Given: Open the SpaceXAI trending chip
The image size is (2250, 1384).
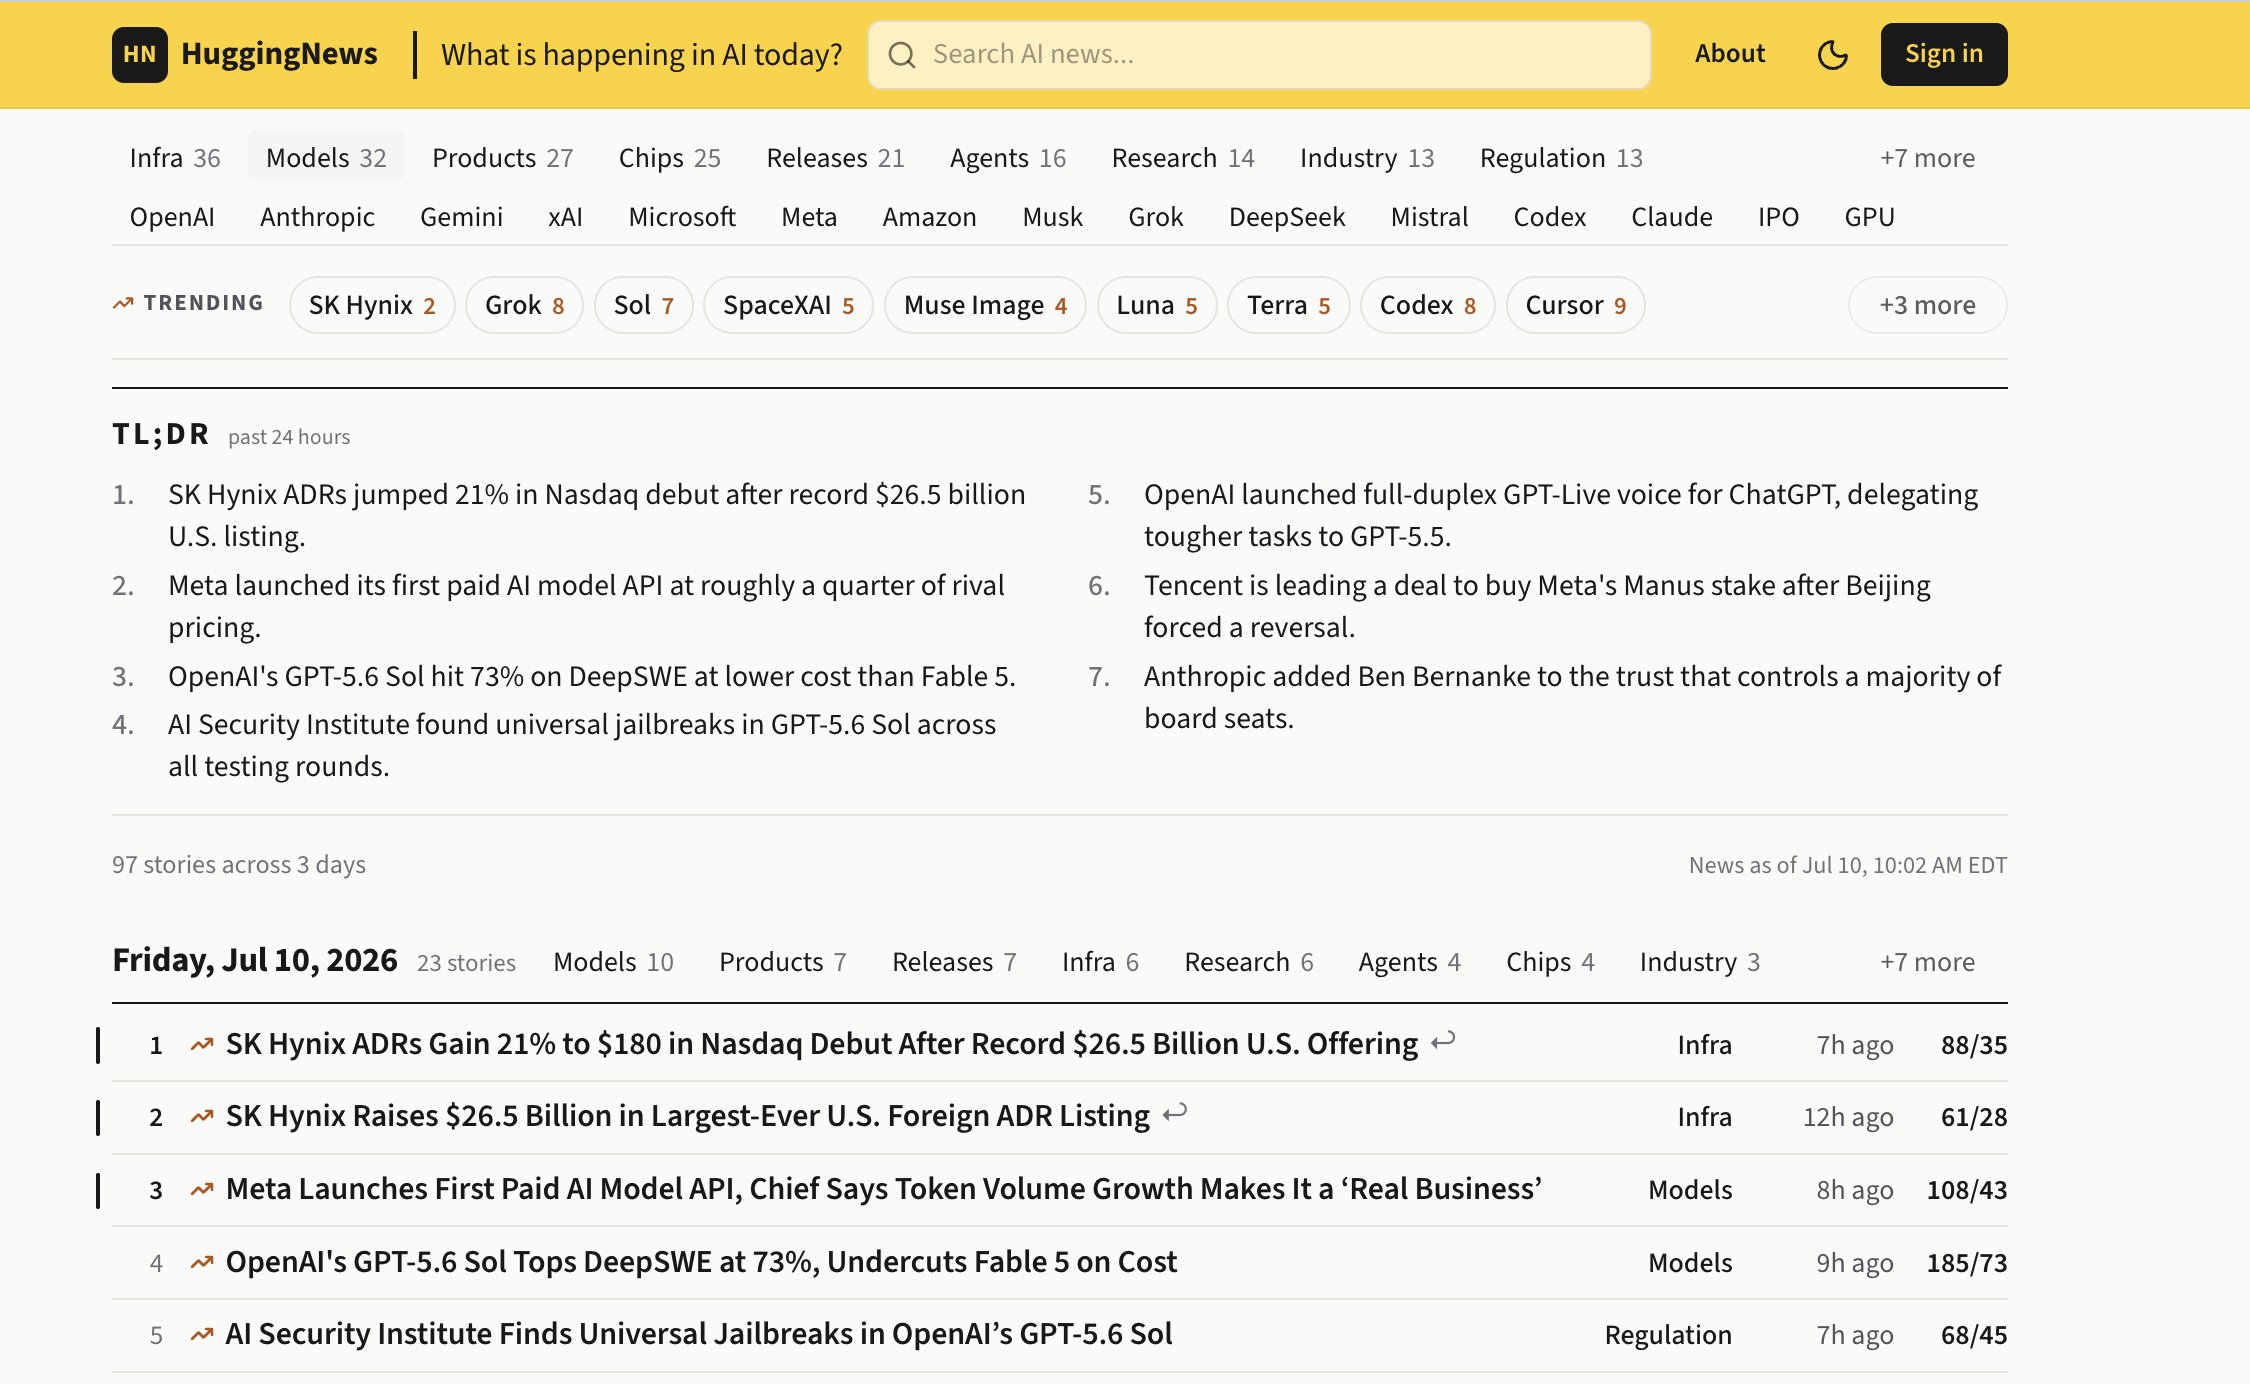Looking at the screenshot, I should pyautogui.click(x=788, y=305).
